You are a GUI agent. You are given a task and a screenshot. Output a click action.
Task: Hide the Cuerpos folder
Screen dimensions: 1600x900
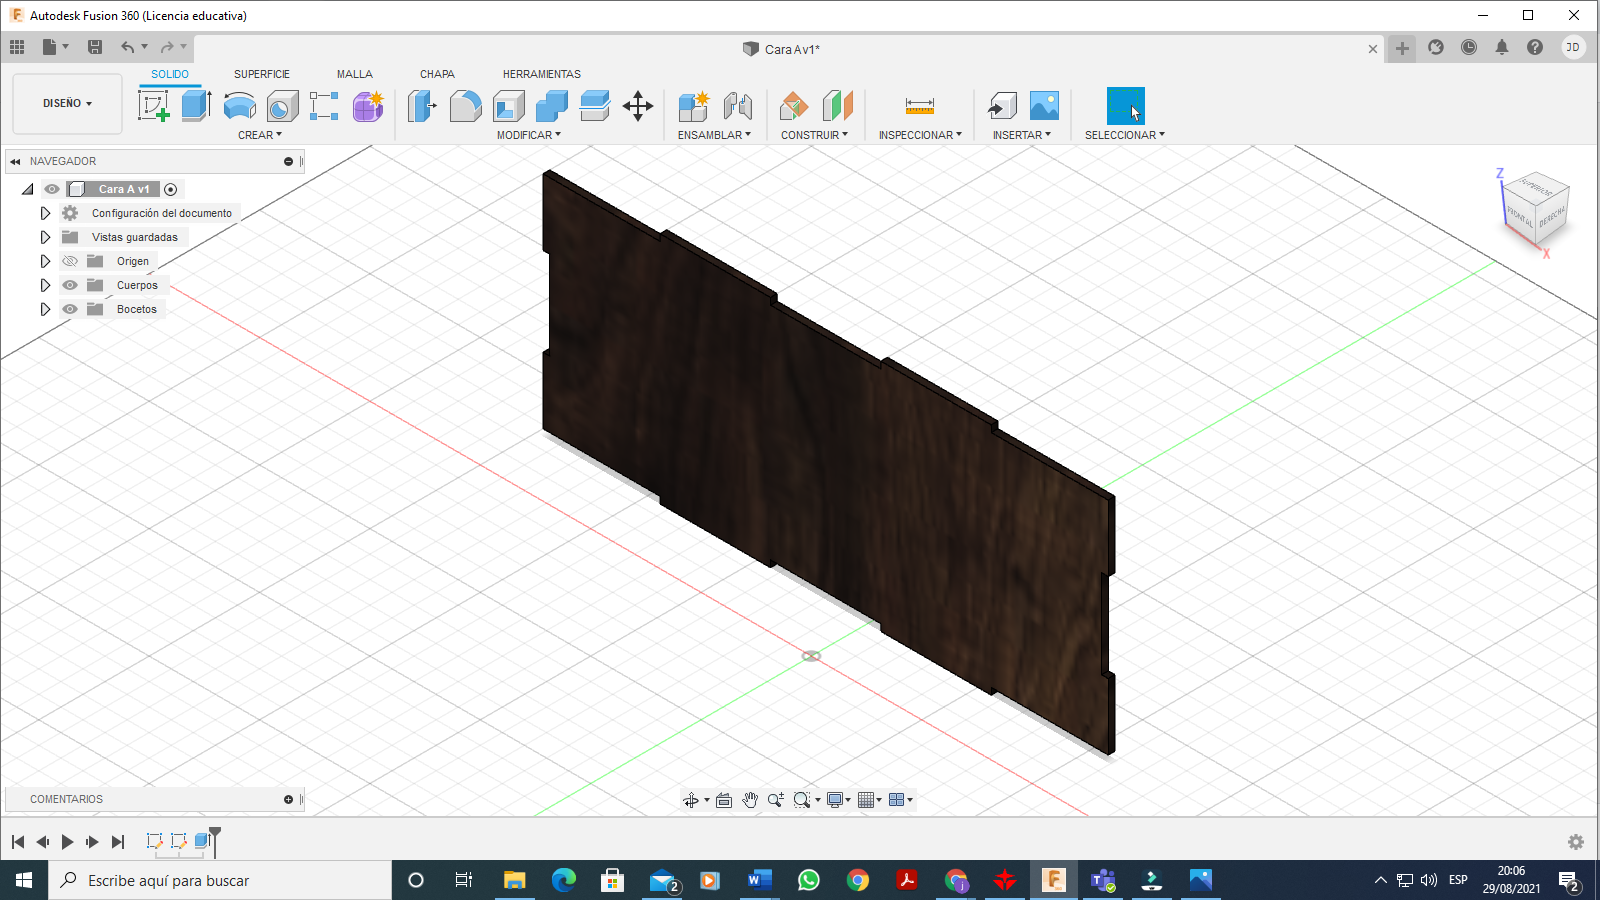pos(70,285)
